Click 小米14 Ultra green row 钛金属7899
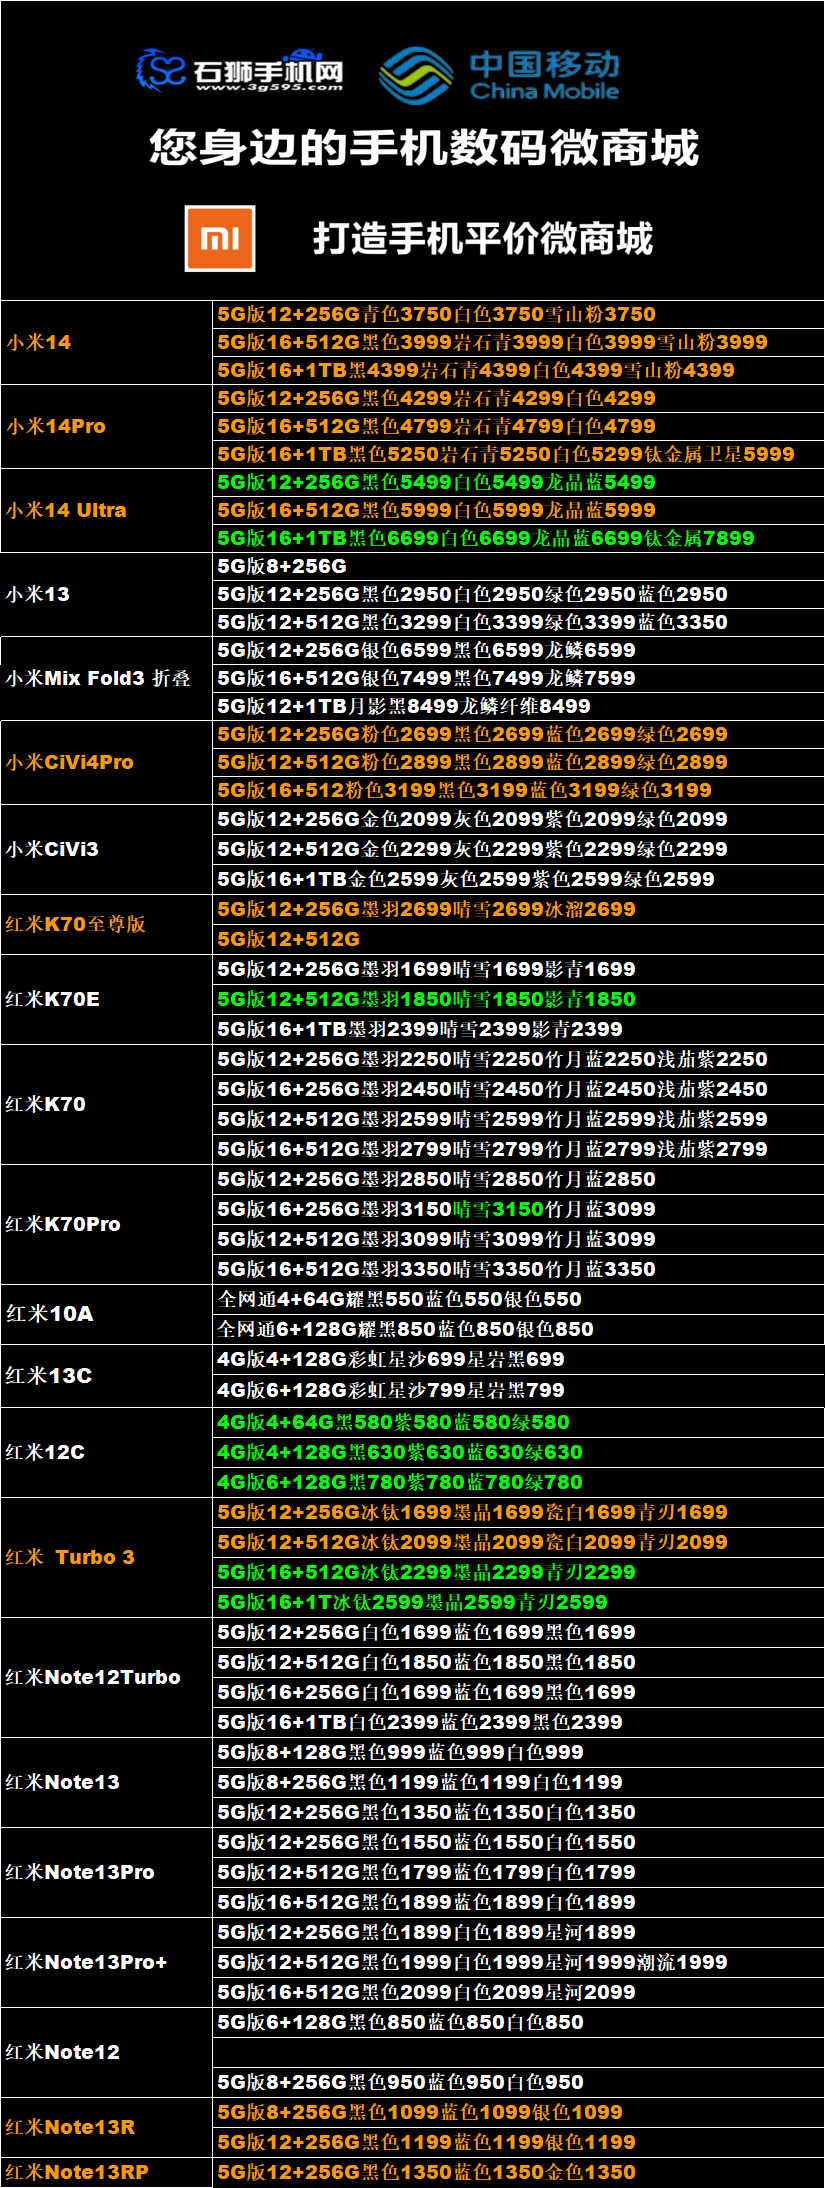 pyautogui.click(x=519, y=538)
